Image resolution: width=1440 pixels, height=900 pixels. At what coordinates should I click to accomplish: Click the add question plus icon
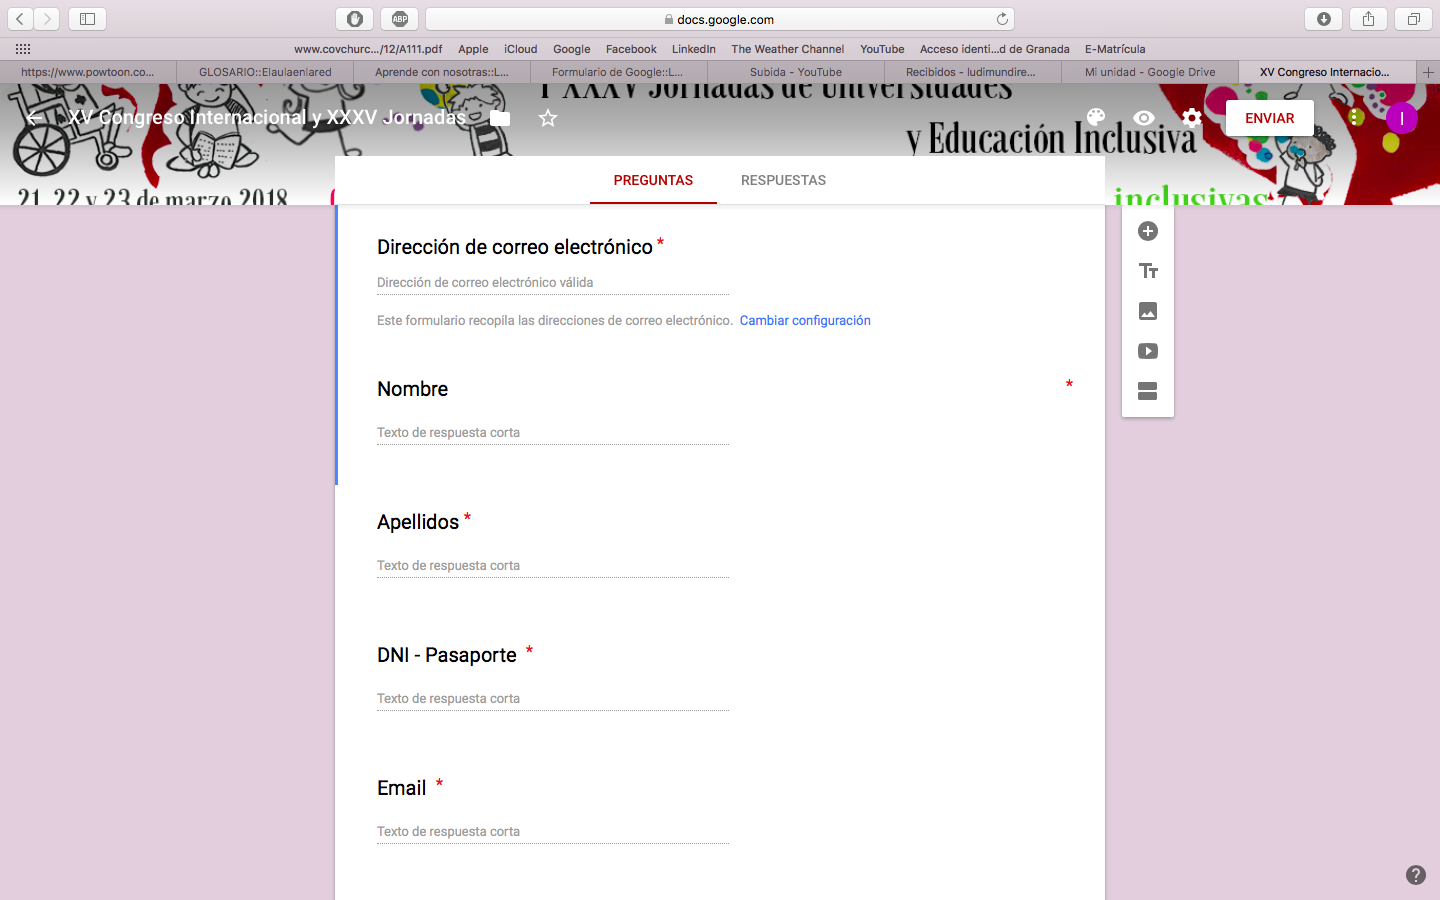1147,231
